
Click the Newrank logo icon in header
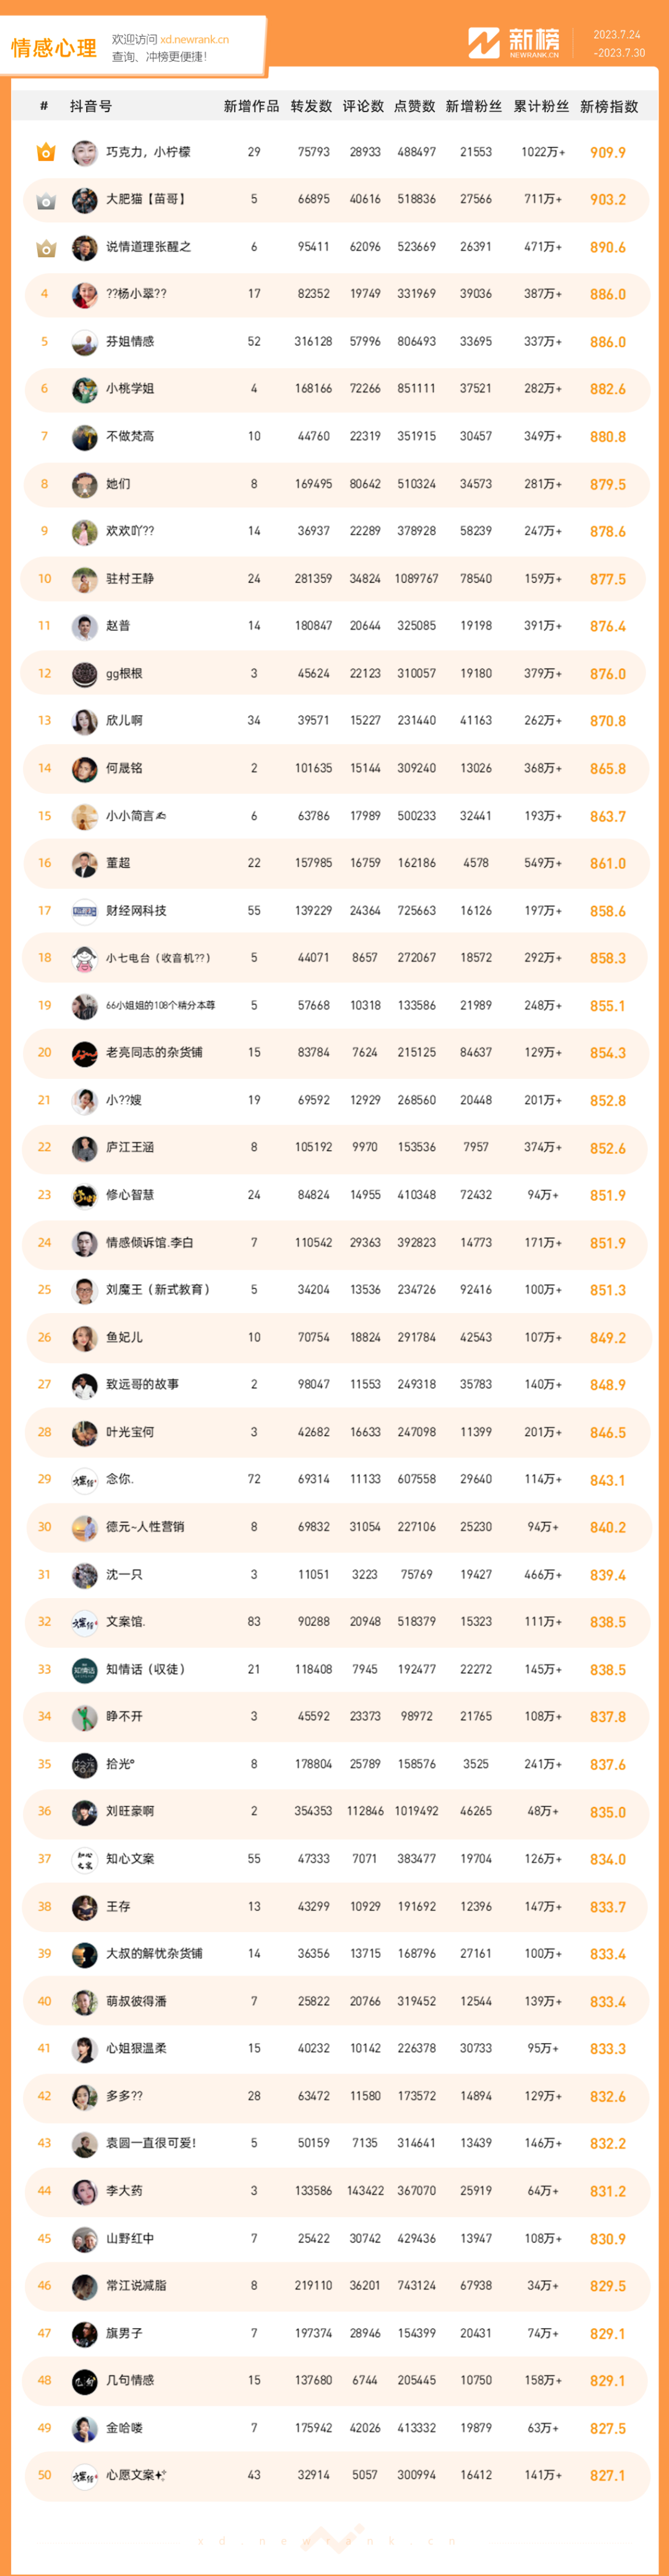pyautogui.click(x=484, y=42)
